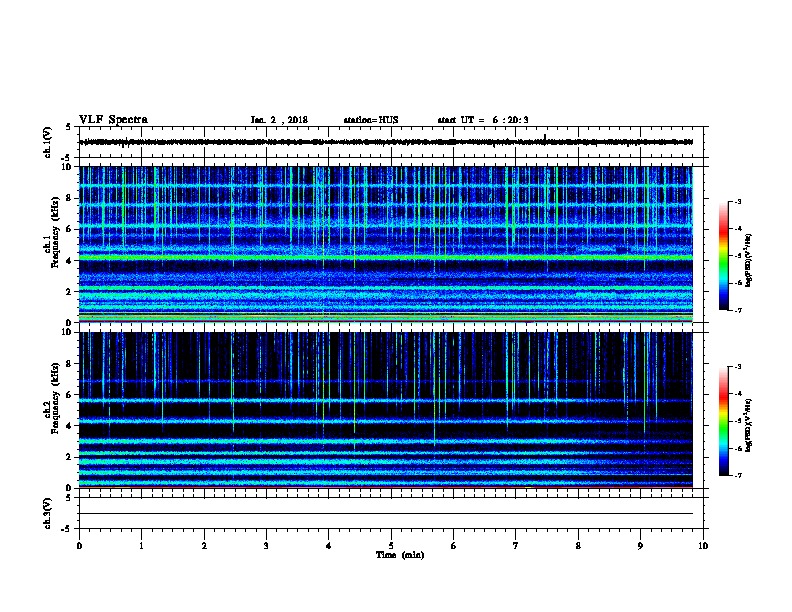Viewport: 792px width, 612px height.
Task: Click the bright 4 kHz band in ch.1 spectrogram
Action: [x=386, y=258]
